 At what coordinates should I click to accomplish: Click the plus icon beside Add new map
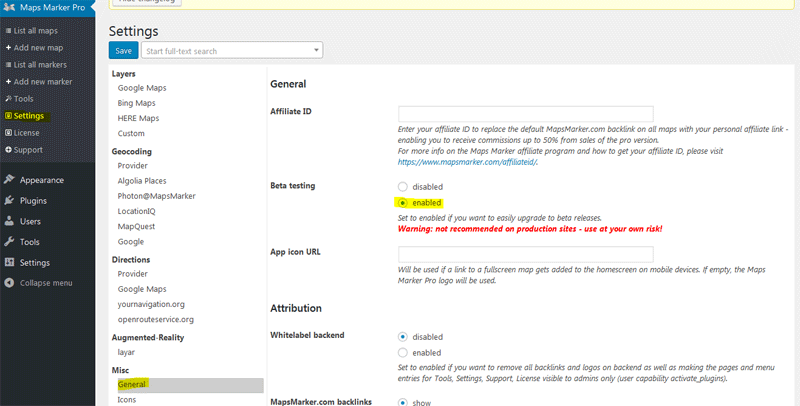pyautogui.click(x=8, y=48)
